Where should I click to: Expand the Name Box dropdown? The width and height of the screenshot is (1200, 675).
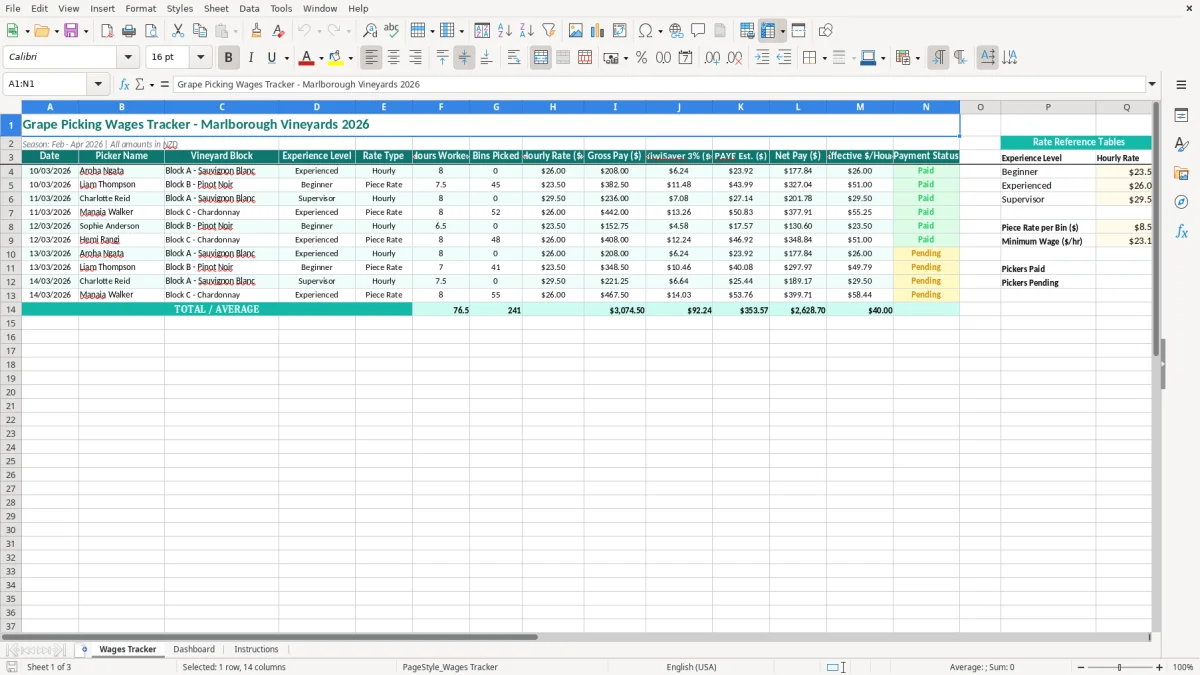point(98,84)
